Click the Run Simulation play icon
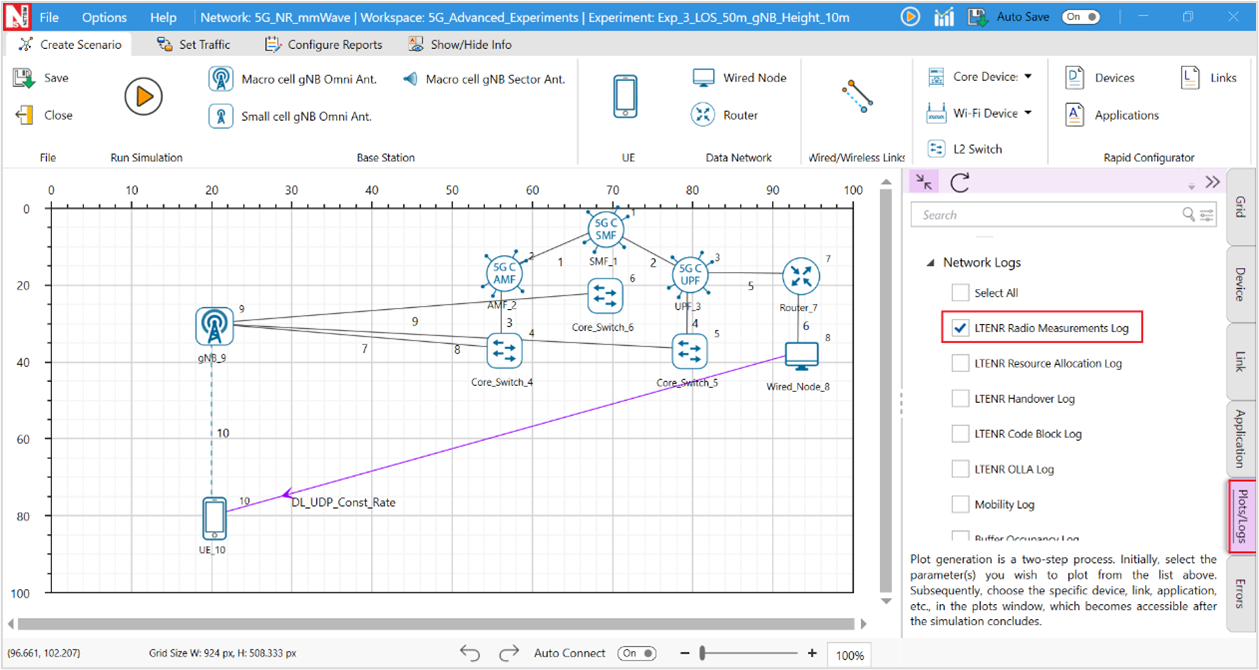Screen dimensions: 1259x670 click(x=143, y=96)
